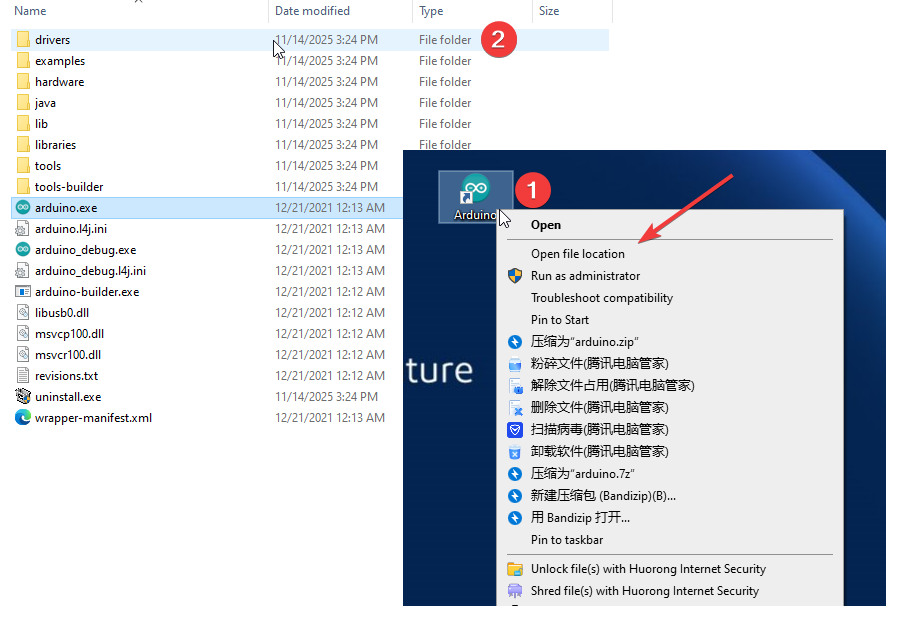Click the Bandizip icon beside arduino.zip entry
The width and height of the screenshot is (897, 625).
515,342
